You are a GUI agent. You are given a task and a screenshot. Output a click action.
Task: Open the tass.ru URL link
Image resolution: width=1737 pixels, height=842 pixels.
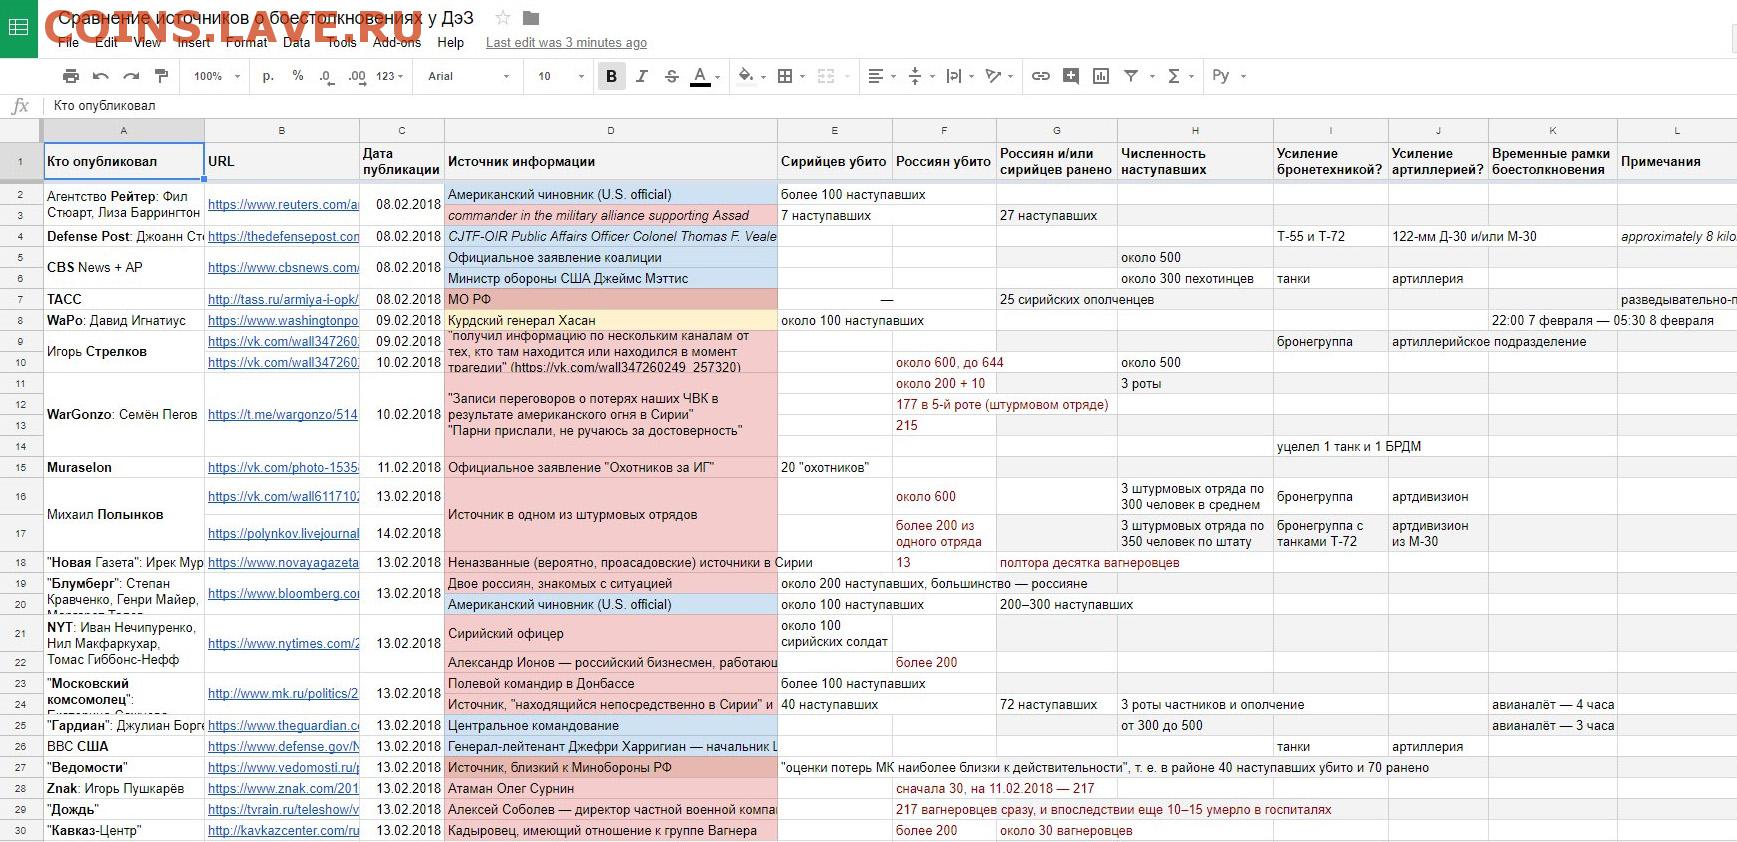point(283,300)
